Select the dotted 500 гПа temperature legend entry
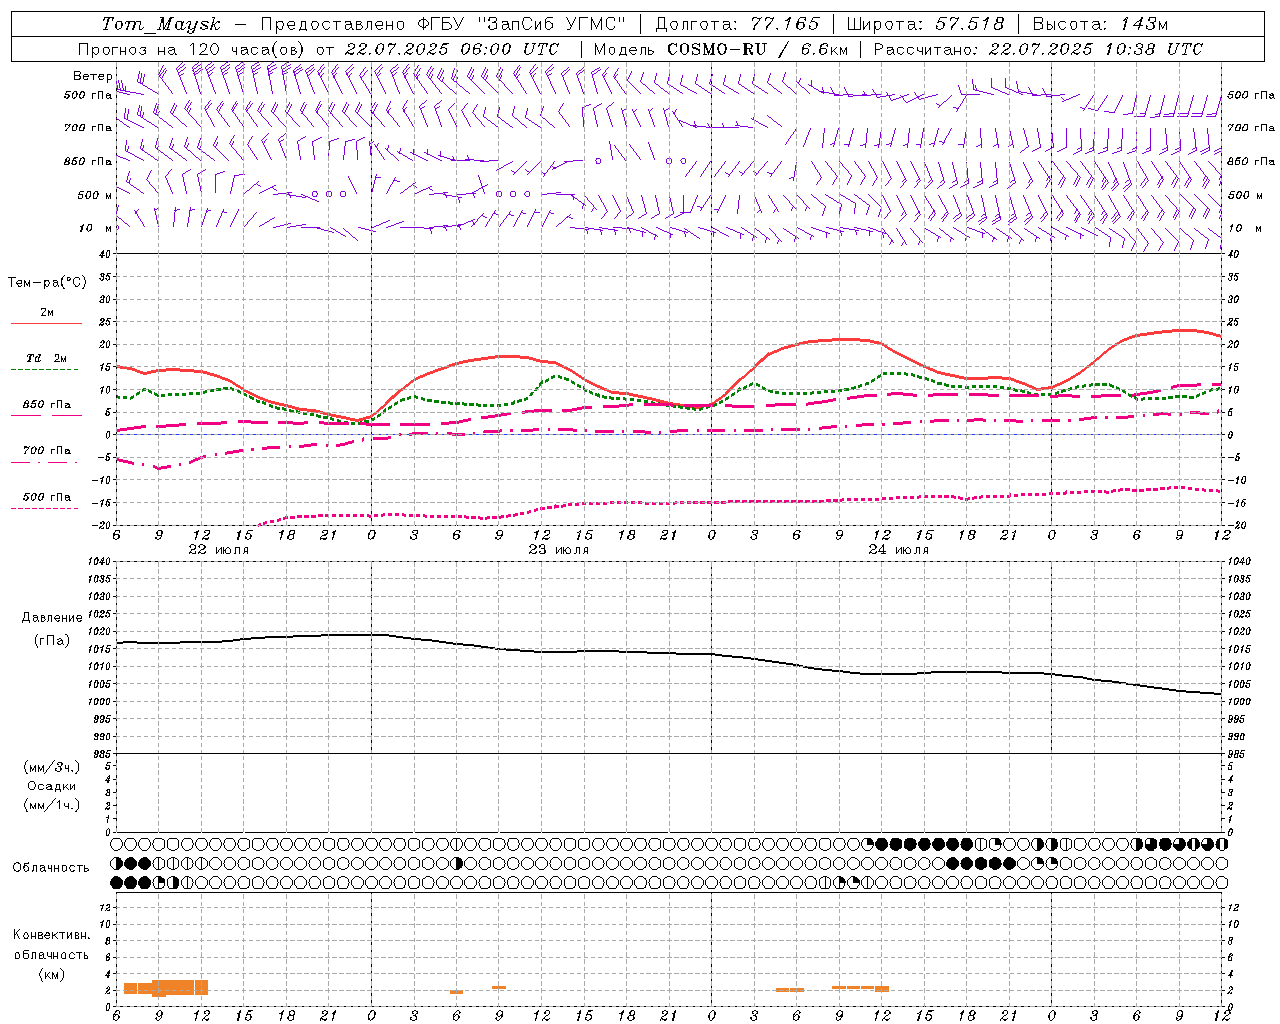 coord(46,502)
